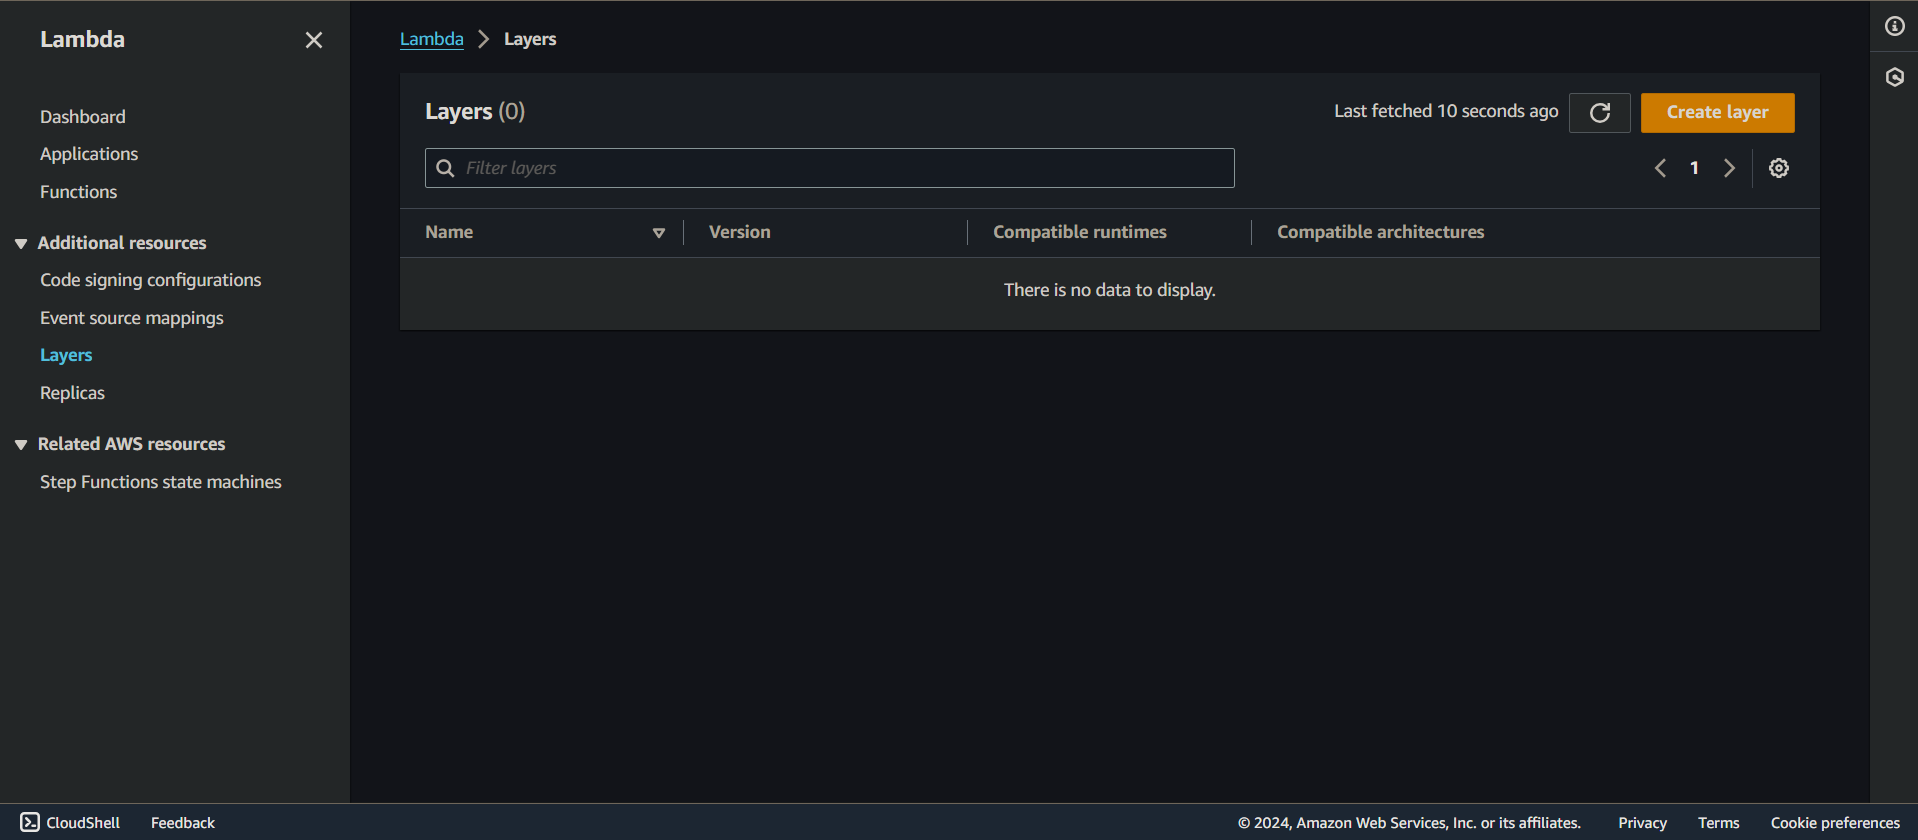Open Replicas in sidebar
This screenshot has width=1918, height=840.
(x=72, y=393)
